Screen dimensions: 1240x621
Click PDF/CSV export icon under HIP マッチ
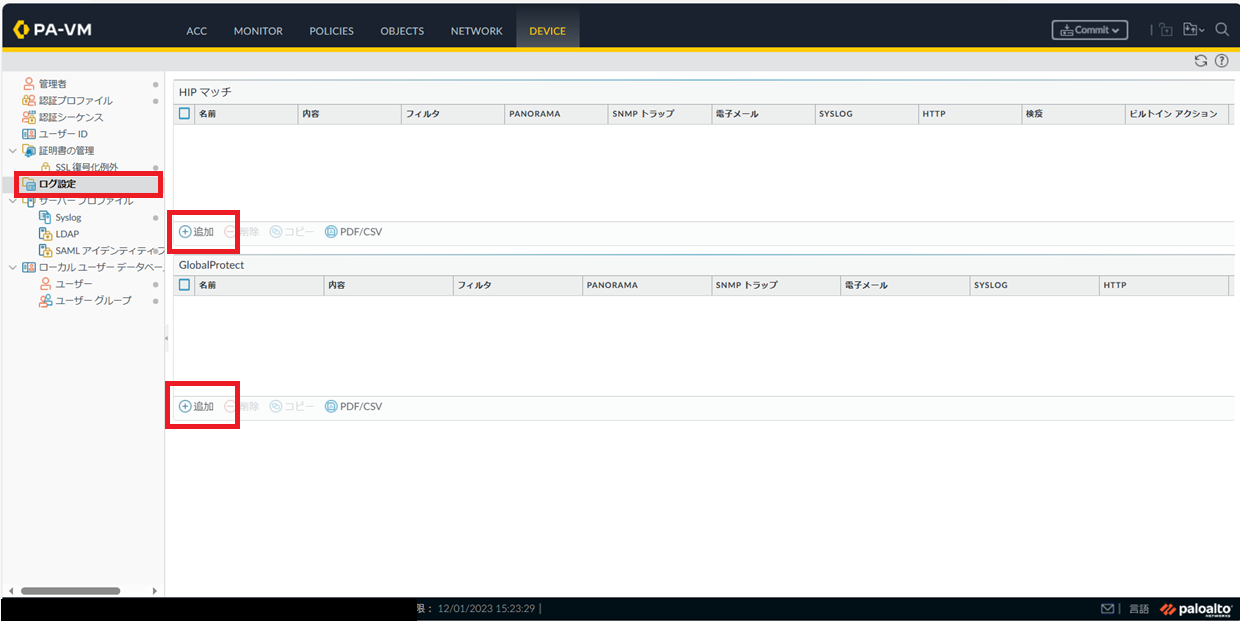pyautogui.click(x=331, y=232)
